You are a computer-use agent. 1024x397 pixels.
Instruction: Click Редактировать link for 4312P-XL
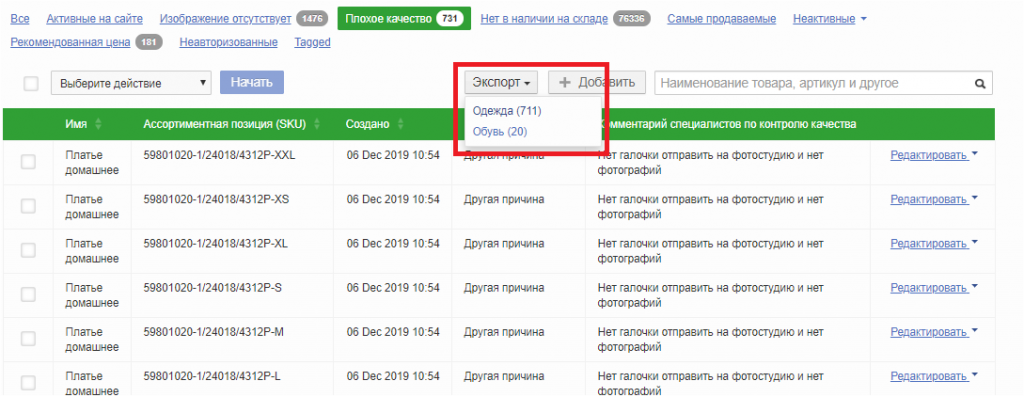coord(928,244)
